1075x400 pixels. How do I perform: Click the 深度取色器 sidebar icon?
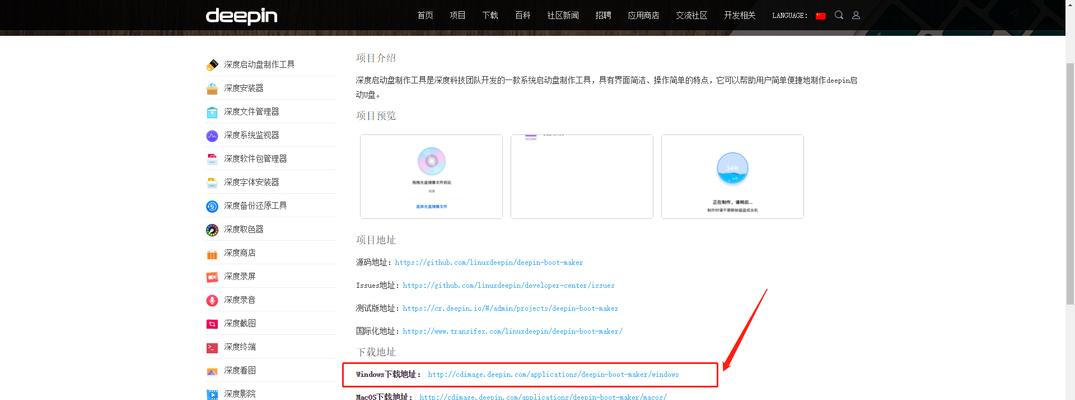click(x=212, y=229)
